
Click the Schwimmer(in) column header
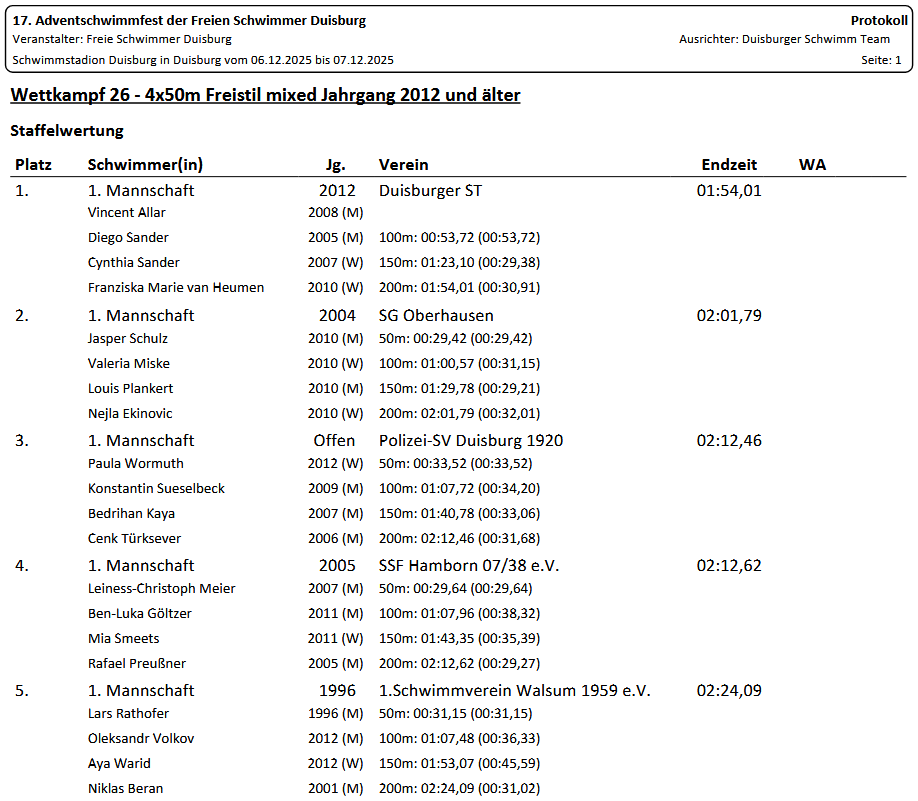click(145, 165)
